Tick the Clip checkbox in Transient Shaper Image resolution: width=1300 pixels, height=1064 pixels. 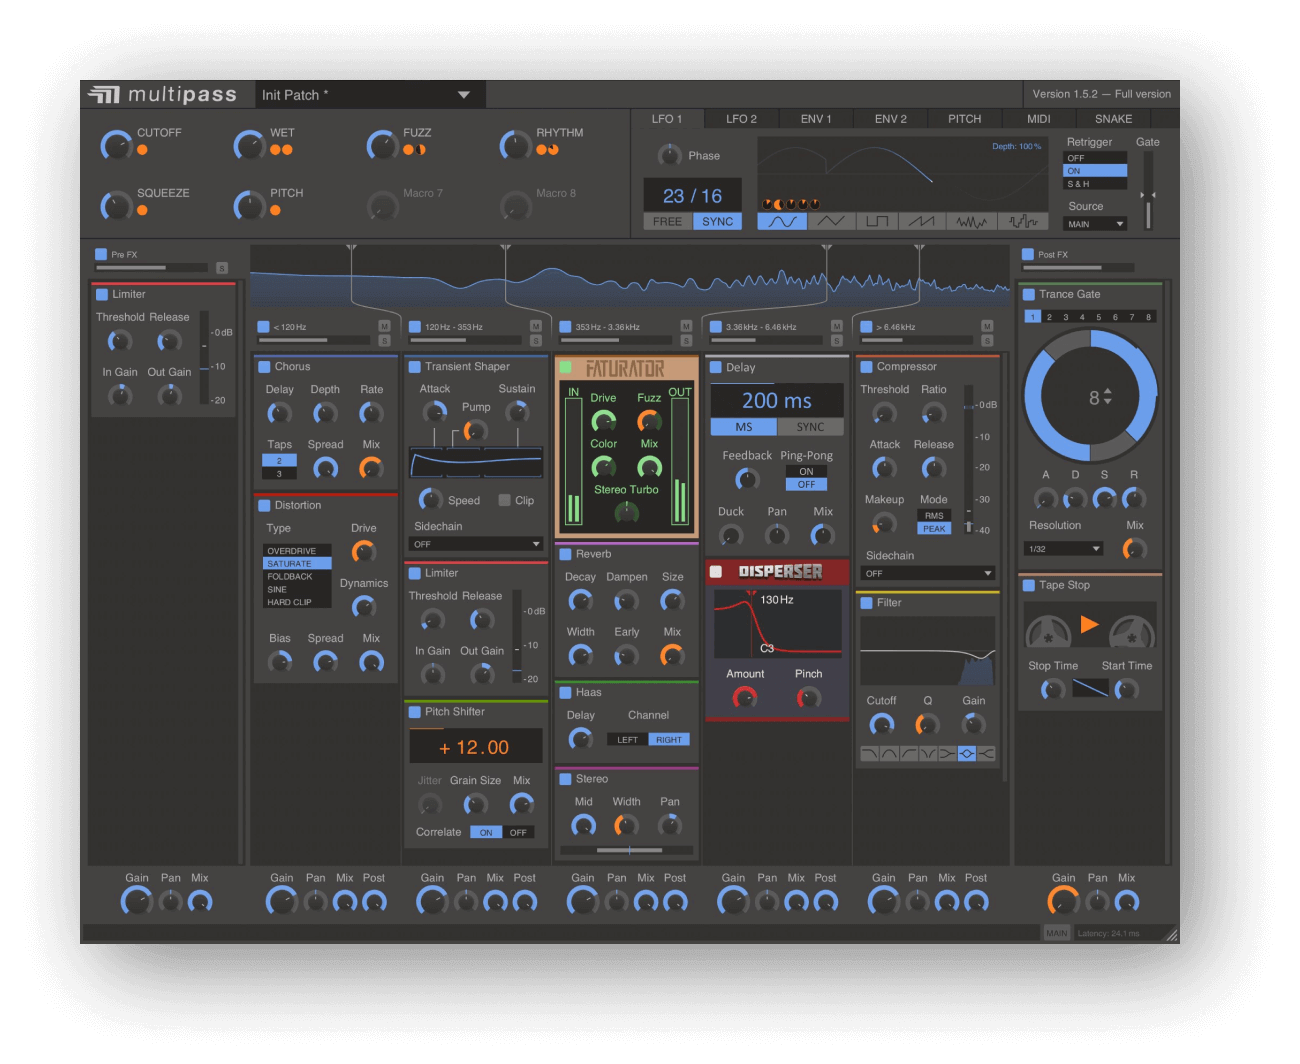(x=505, y=500)
